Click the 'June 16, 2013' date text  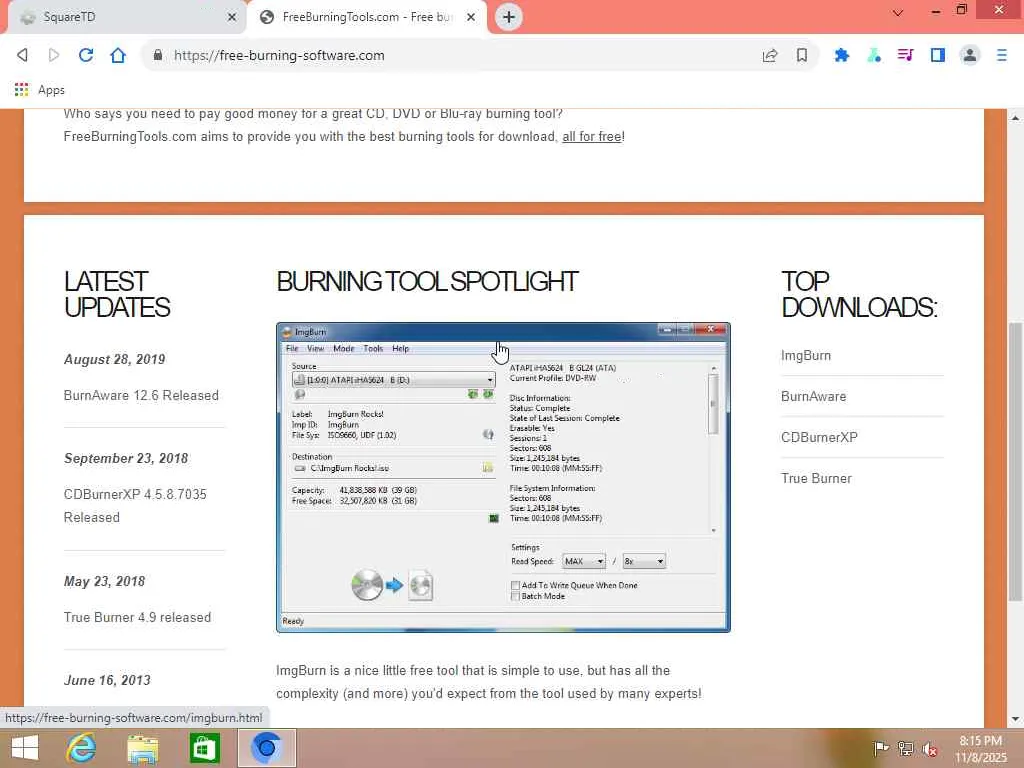coord(107,680)
